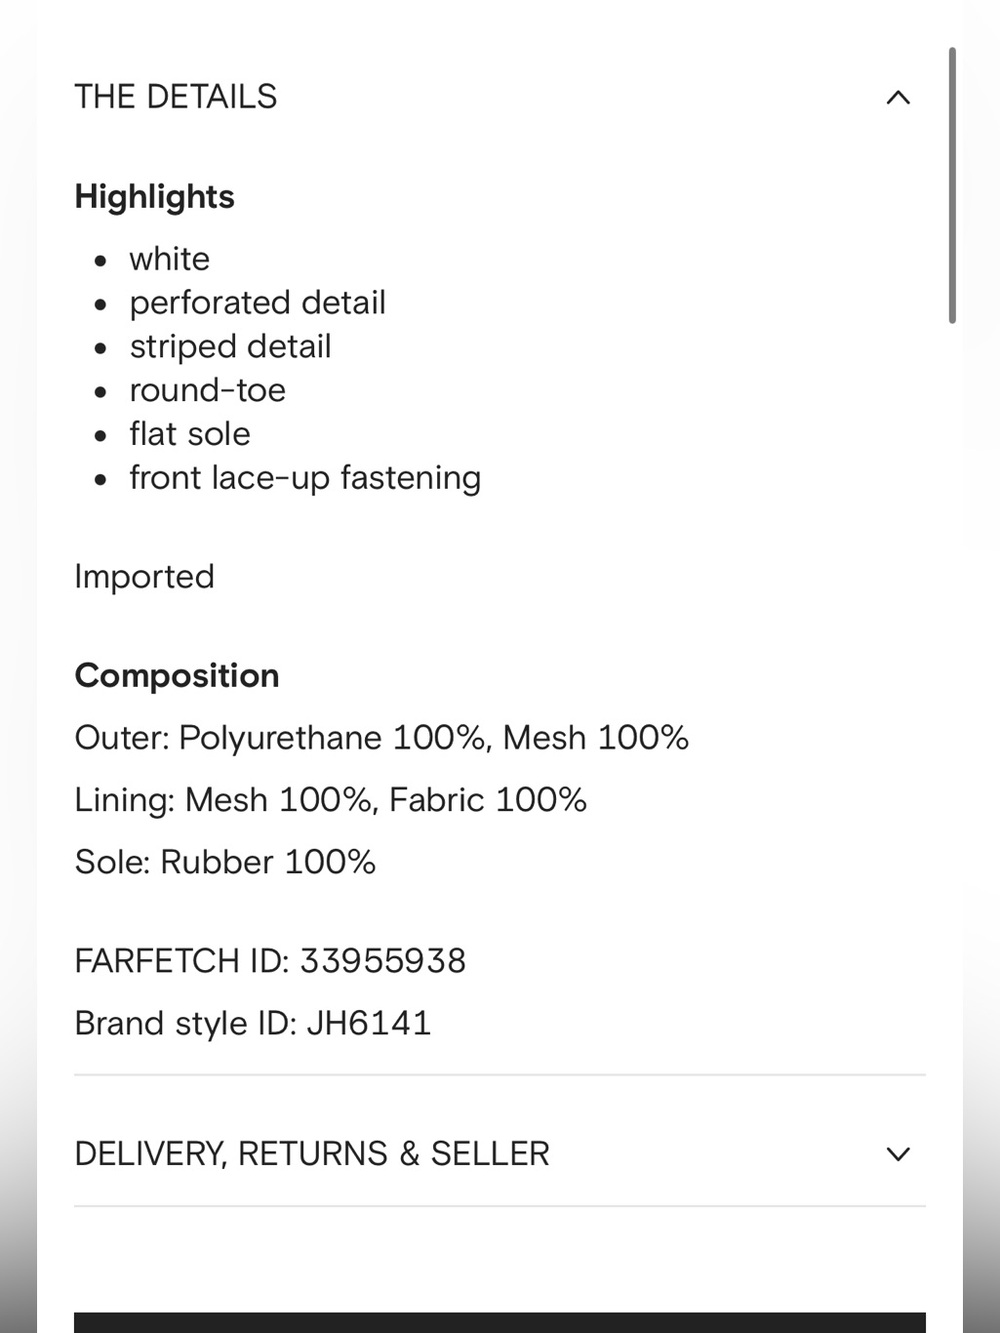Select the FARFETCH ID 33955938 text
The image size is (1000, 1333).
pyautogui.click(x=270, y=961)
